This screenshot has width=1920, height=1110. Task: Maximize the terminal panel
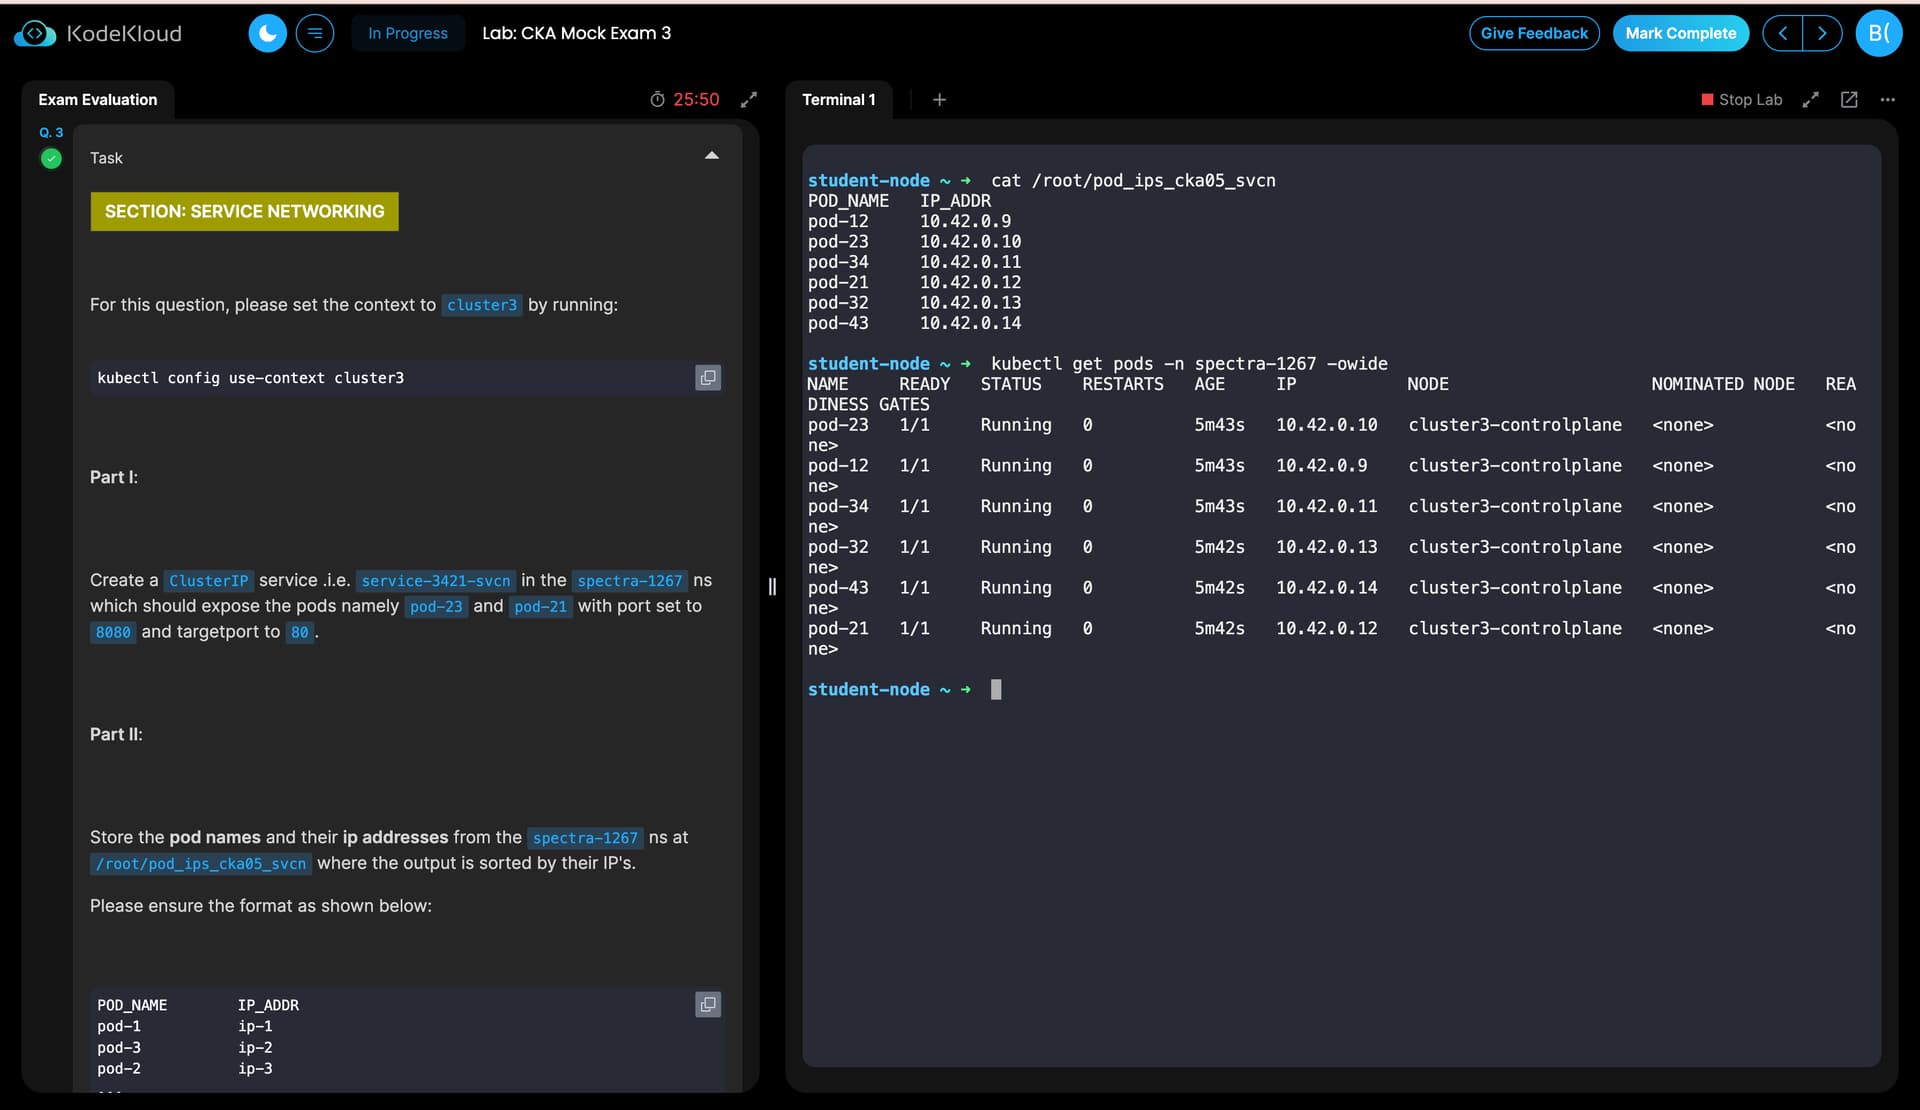point(1811,100)
